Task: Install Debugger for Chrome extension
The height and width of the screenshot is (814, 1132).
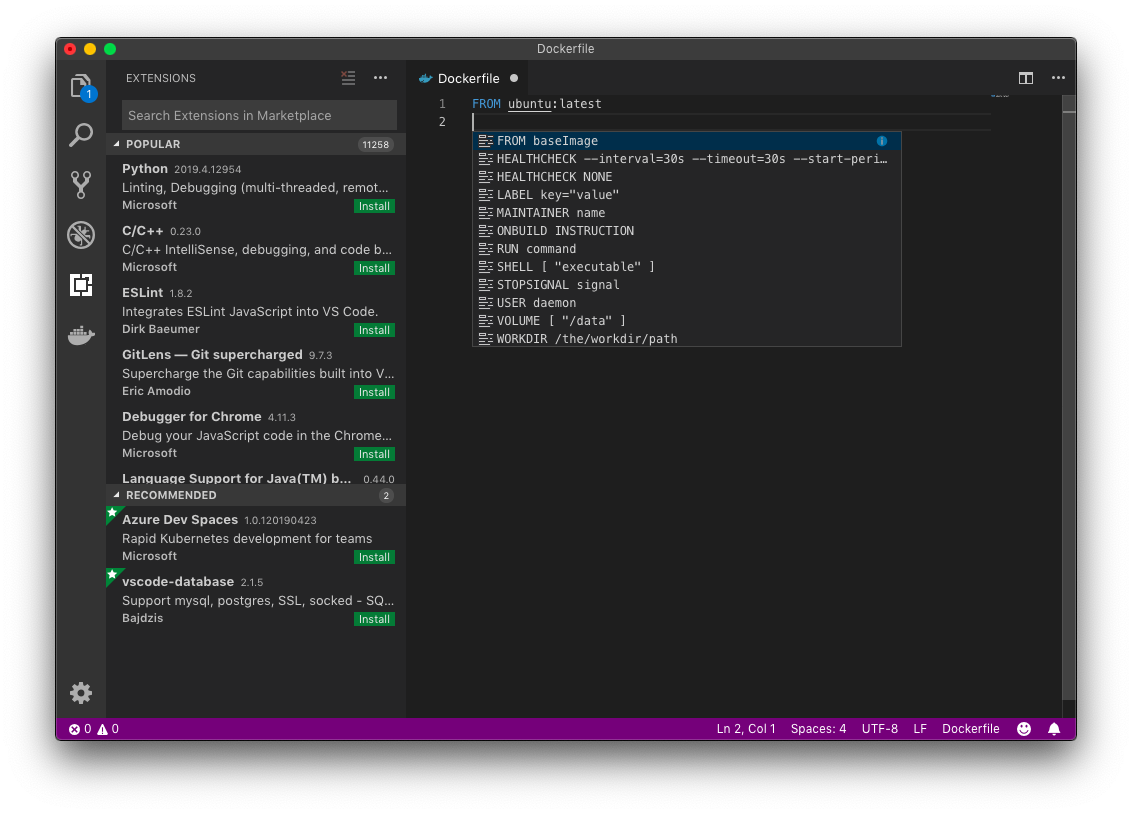Action: tap(374, 455)
